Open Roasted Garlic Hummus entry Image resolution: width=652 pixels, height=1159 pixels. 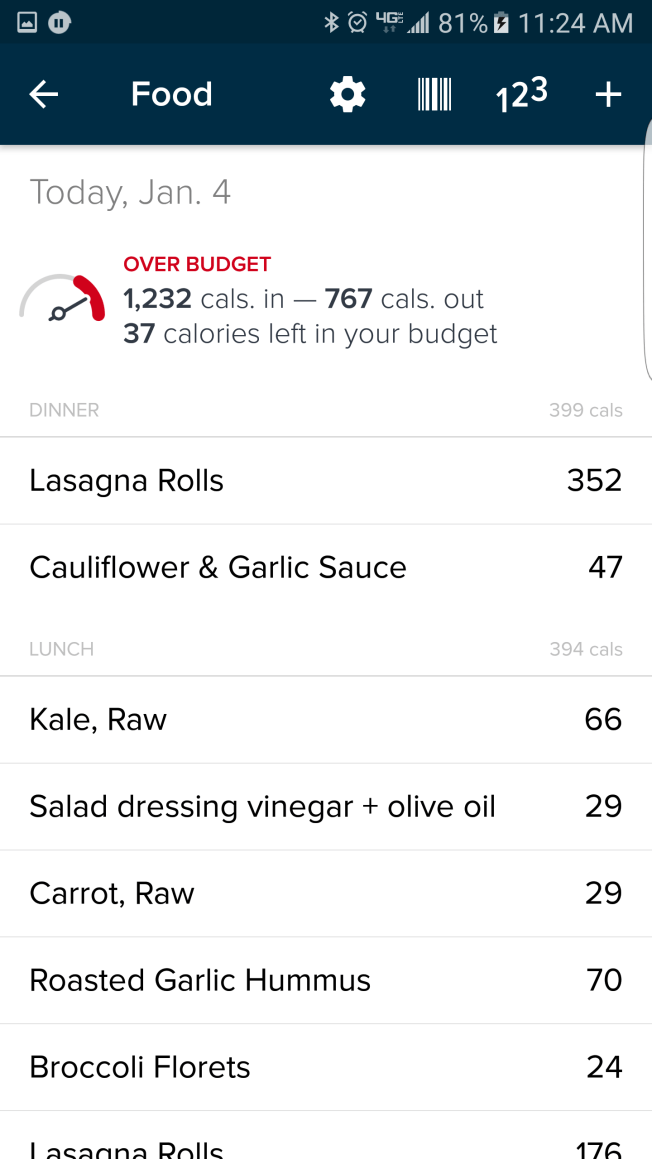(326, 980)
